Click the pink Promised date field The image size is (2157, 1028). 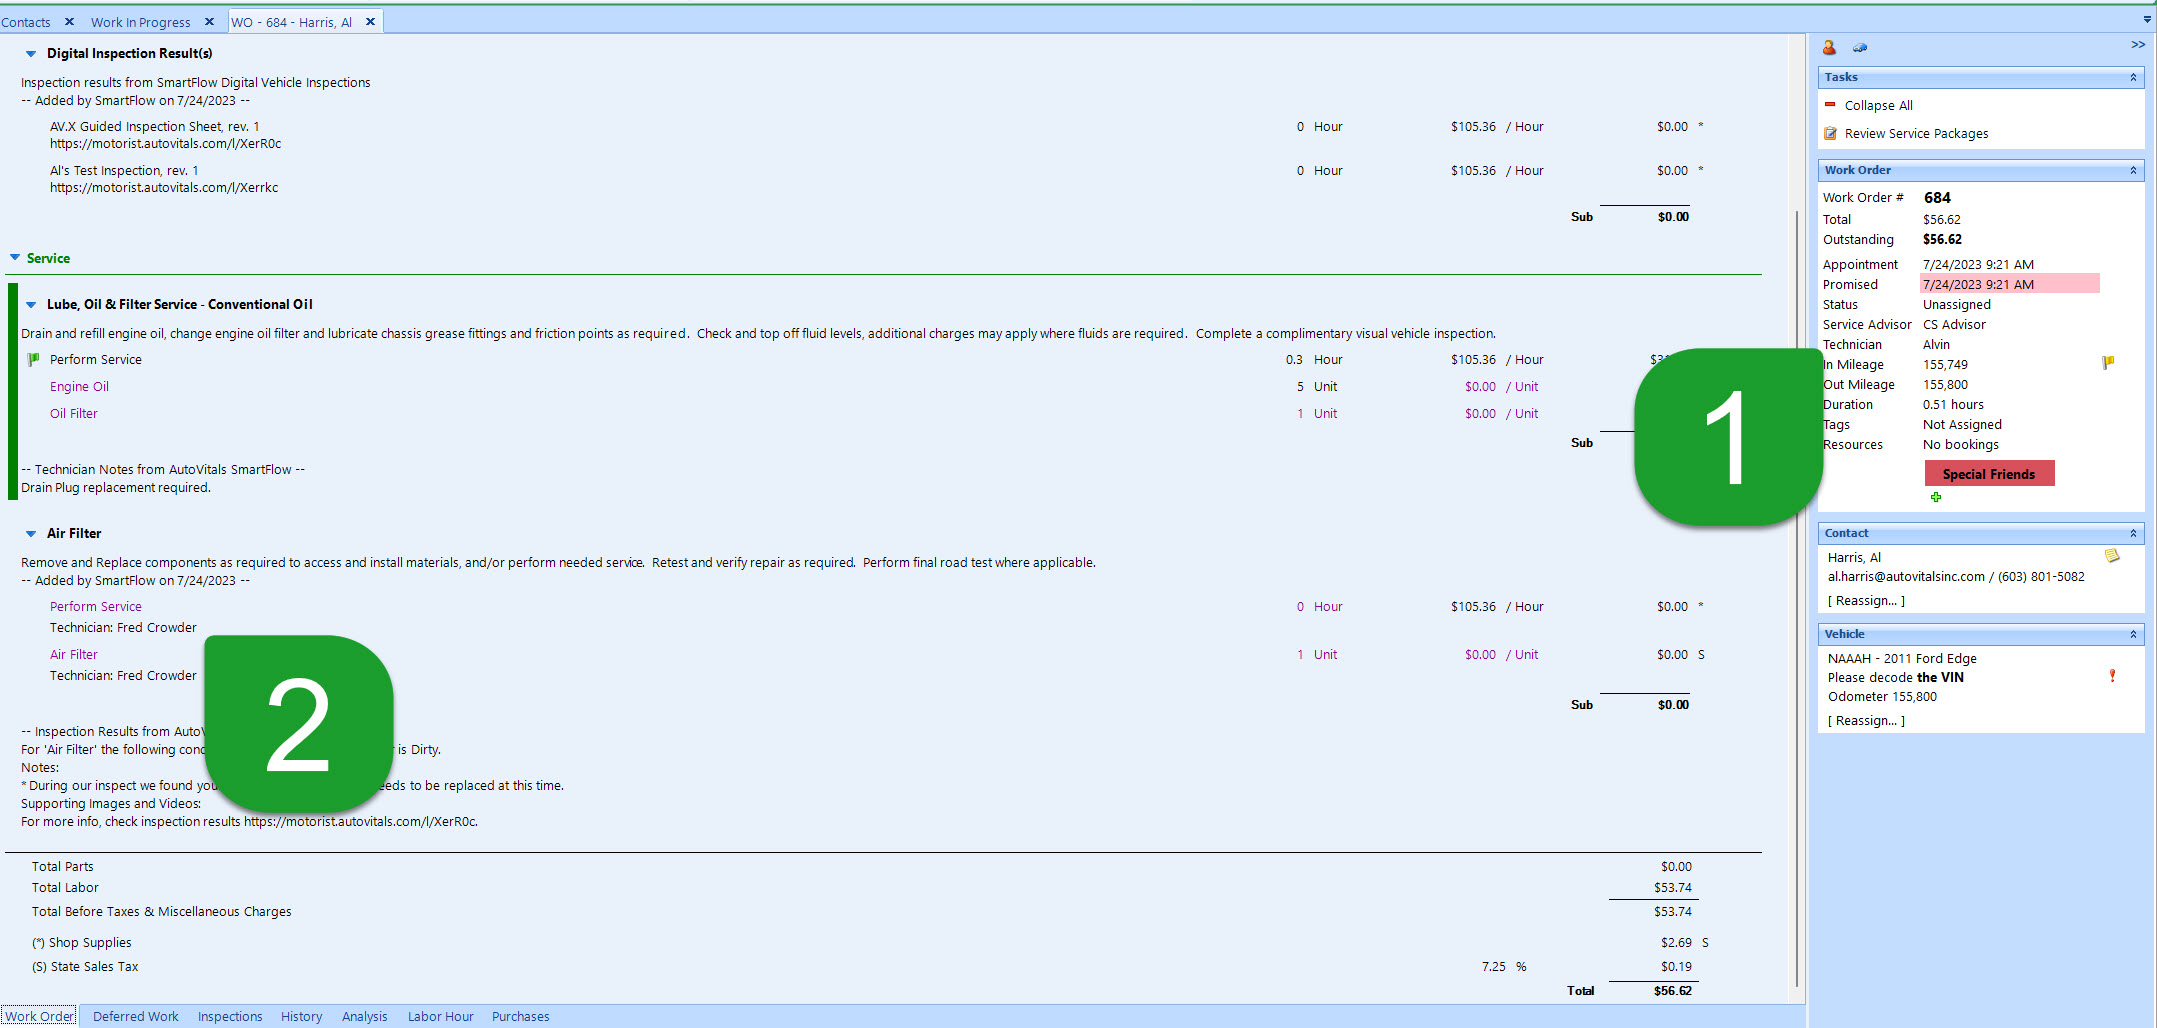2010,284
